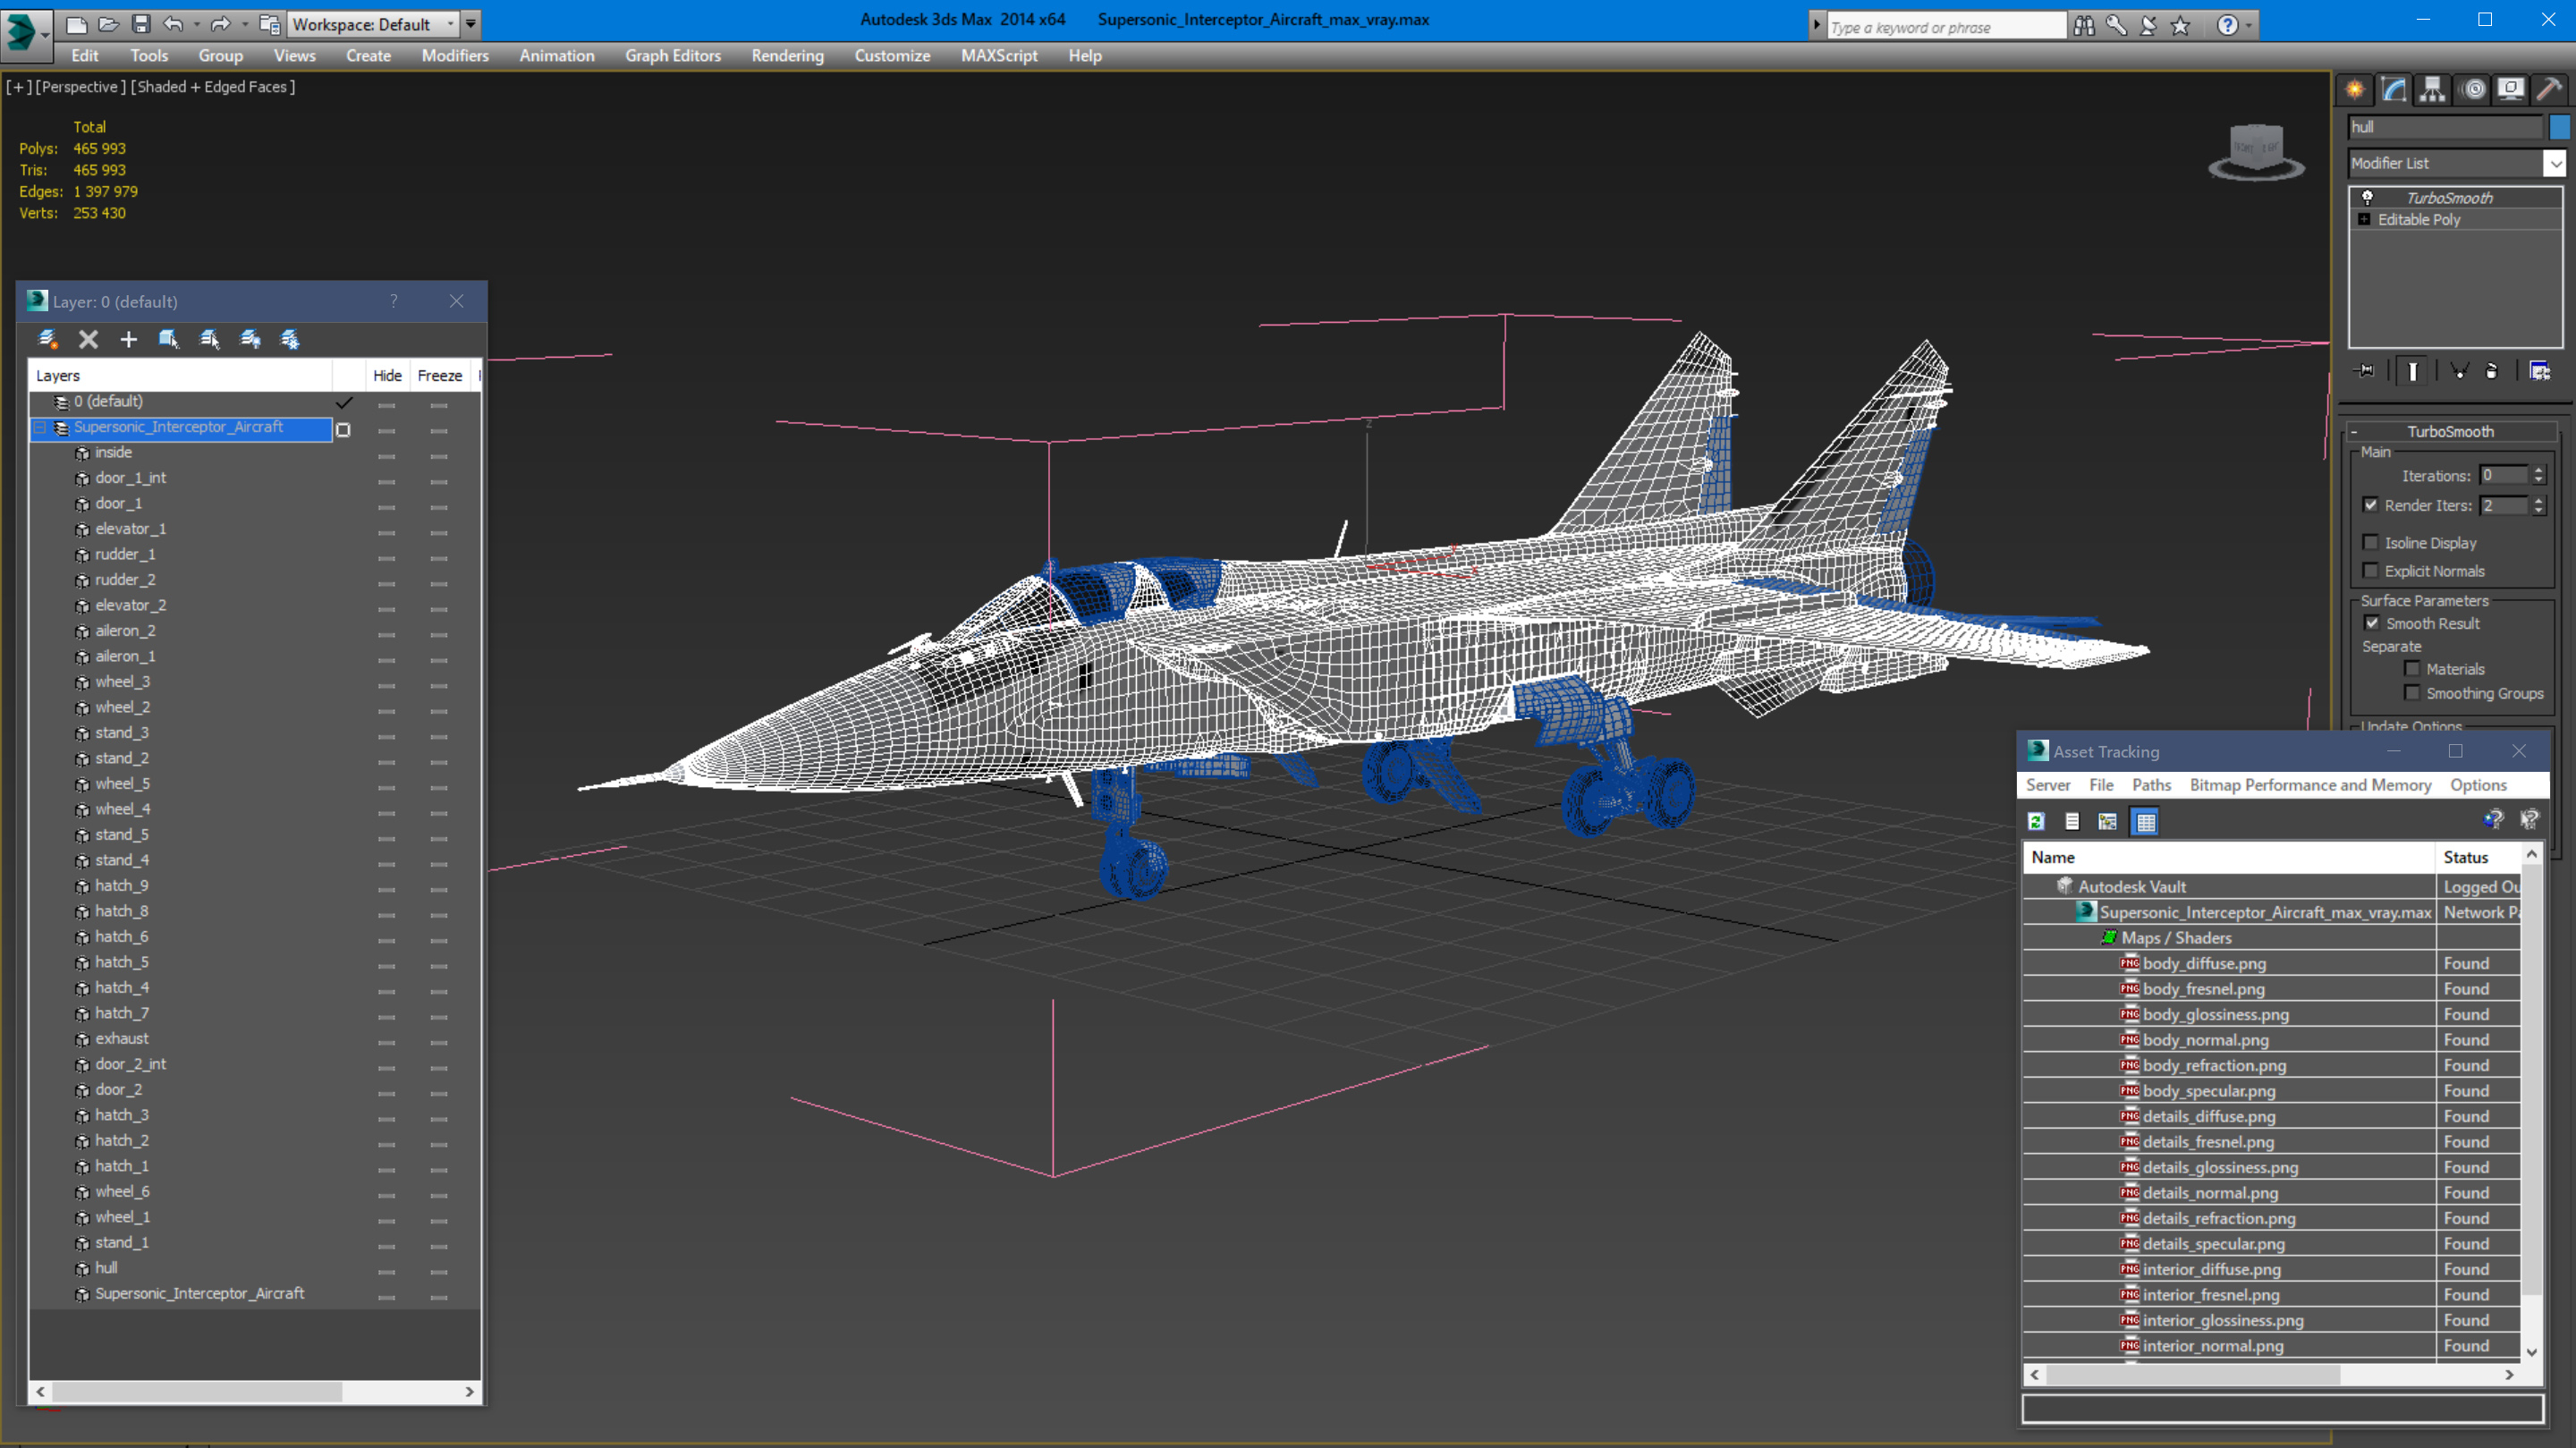Toggle Render Iters checkbox
The height and width of the screenshot is (1448, 2576).
[x=2370, y=505]
